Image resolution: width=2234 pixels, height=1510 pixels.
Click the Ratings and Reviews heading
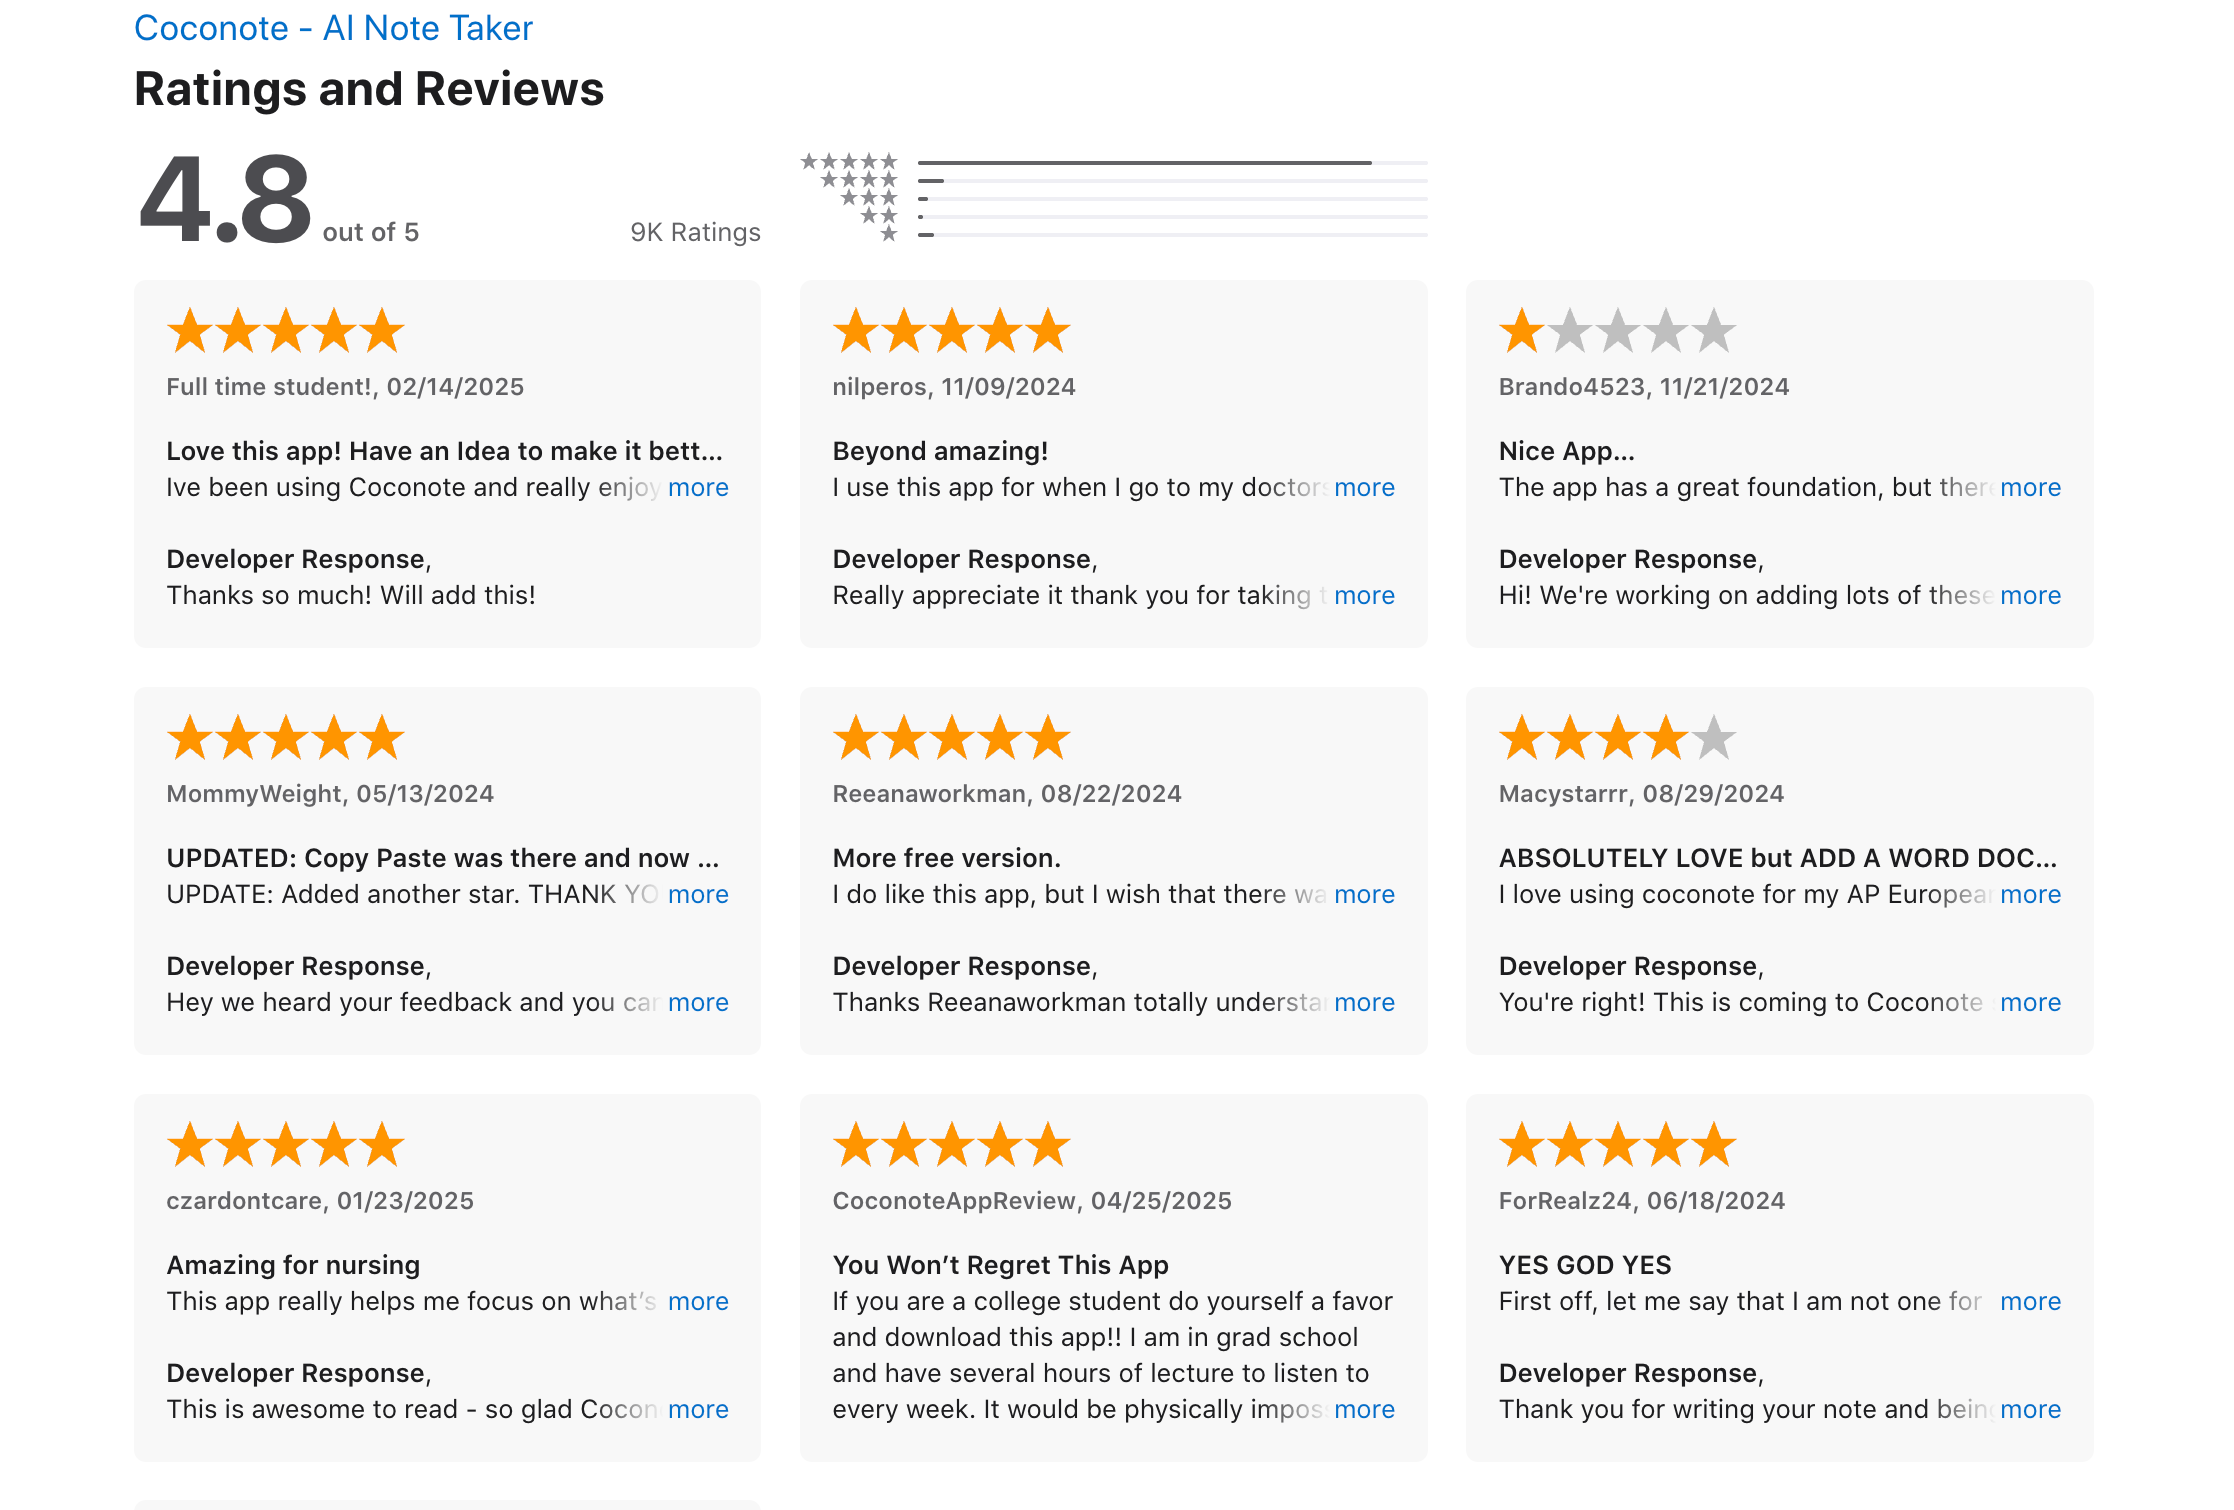click(x=369, y=89)
